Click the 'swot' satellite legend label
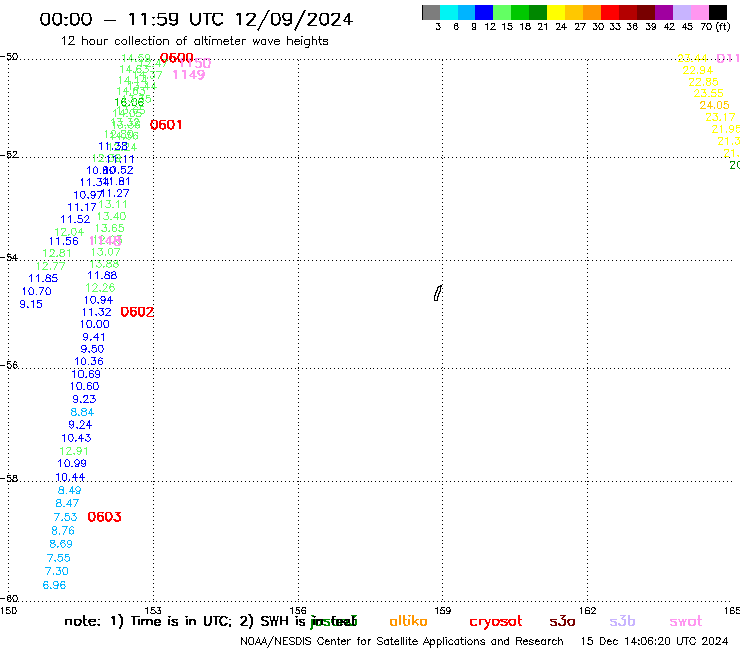This screenshot has width=740, height=650. pos(686,621)
